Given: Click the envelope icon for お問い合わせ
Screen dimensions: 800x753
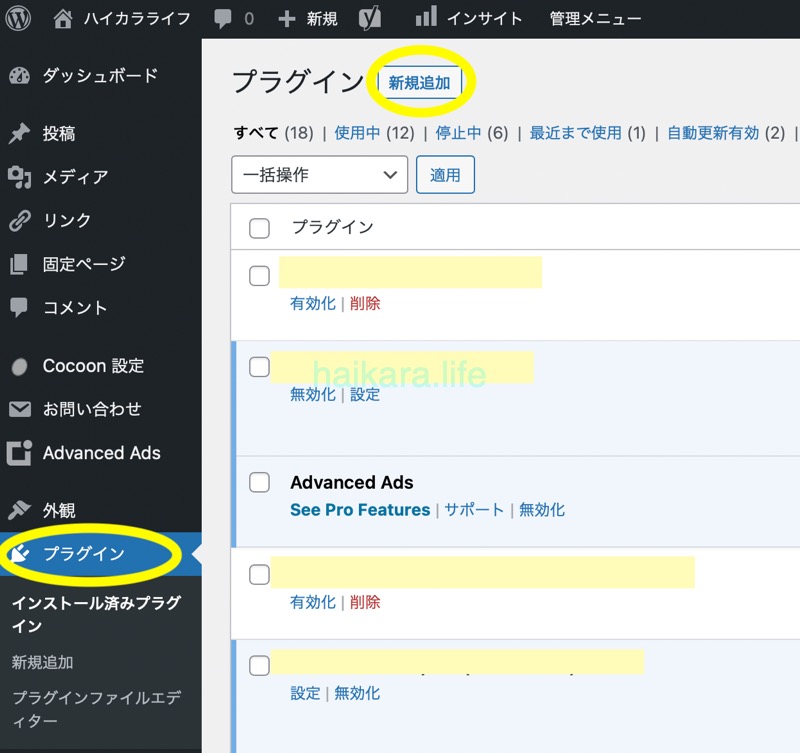Looking at the screenshot, I should [20, 409].
